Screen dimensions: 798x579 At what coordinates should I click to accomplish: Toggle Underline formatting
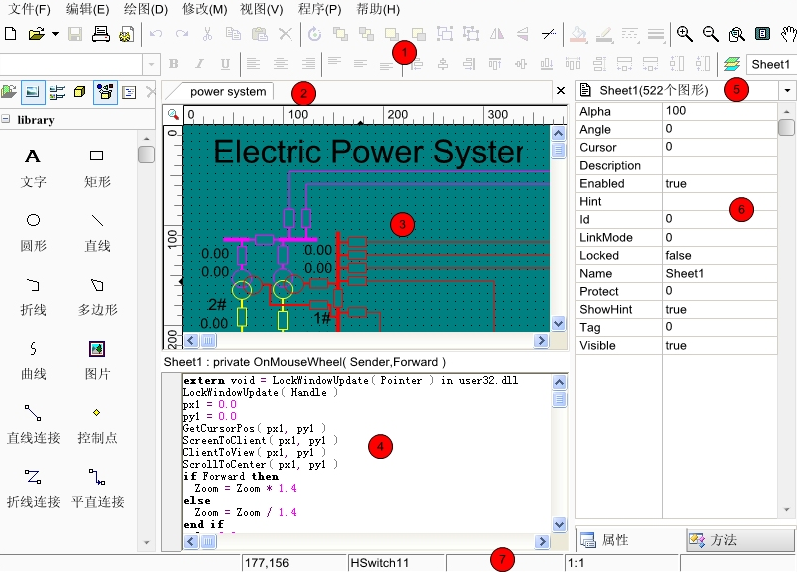click(x=225, y=64)
